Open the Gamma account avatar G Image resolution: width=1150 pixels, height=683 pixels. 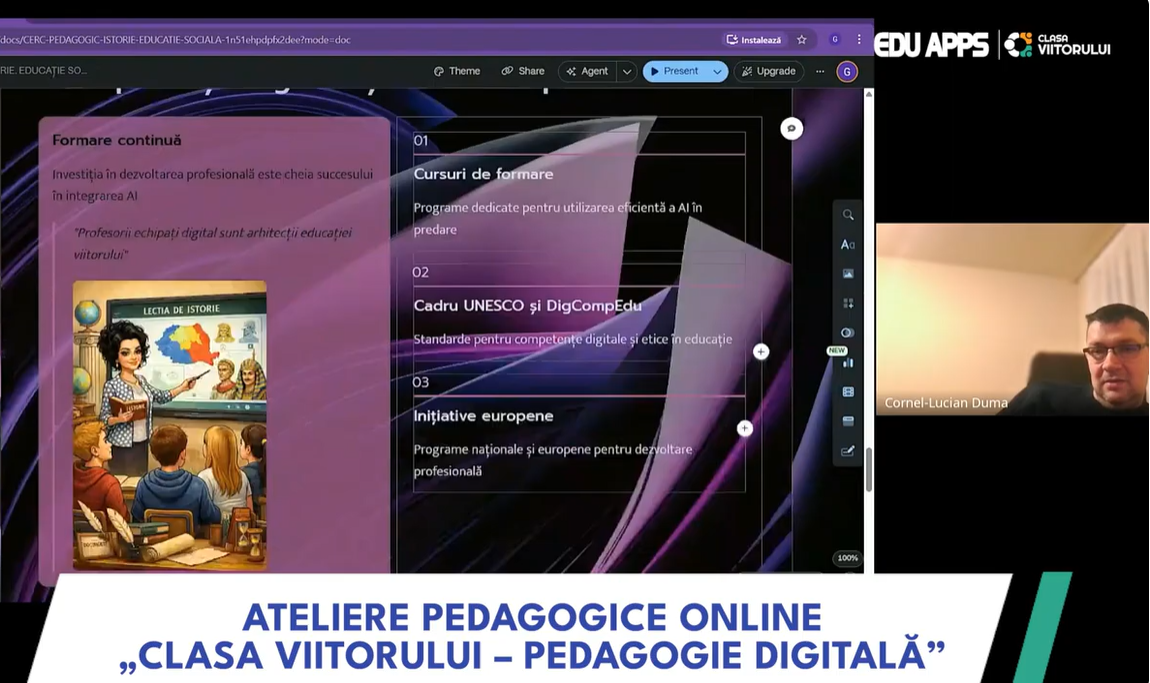pyautogui.click(x=847, y=71)
